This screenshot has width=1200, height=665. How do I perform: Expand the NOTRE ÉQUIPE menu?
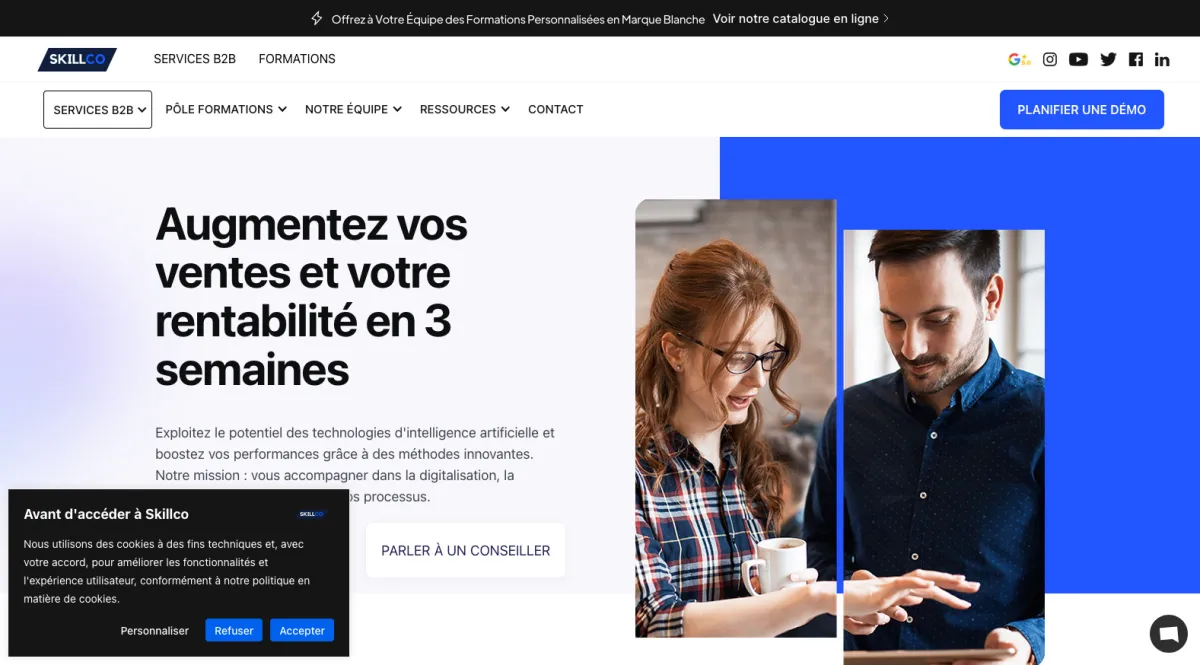point(353,109)
